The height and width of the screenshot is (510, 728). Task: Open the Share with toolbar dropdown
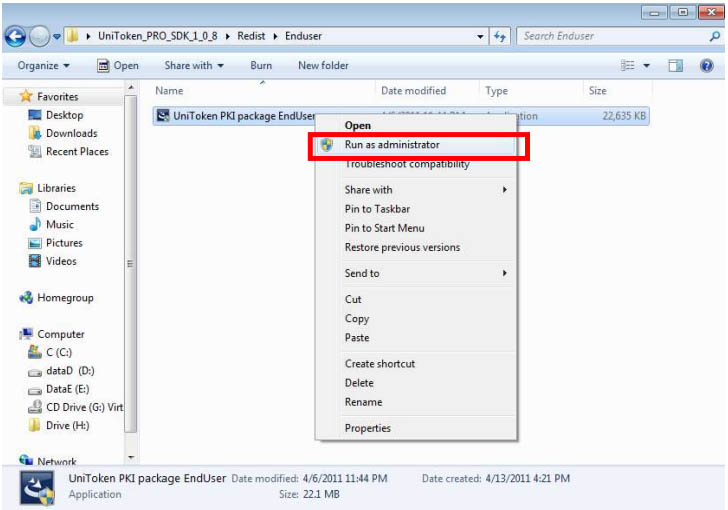(194, 65)
